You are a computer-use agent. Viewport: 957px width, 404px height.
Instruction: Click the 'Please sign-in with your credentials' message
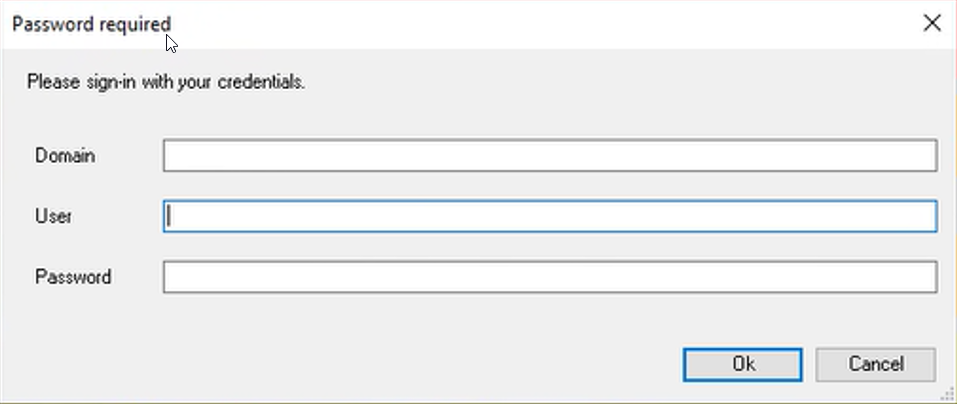click(x=165, y=82)
